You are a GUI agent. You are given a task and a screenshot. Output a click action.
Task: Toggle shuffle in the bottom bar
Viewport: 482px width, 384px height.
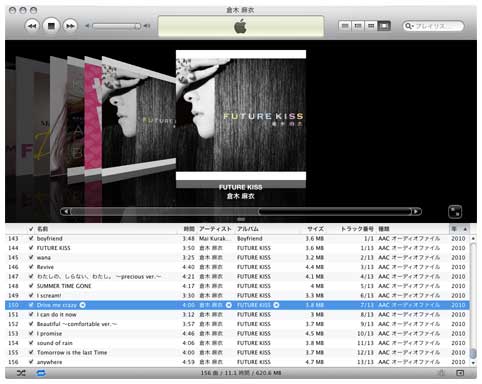pos(21,373)
